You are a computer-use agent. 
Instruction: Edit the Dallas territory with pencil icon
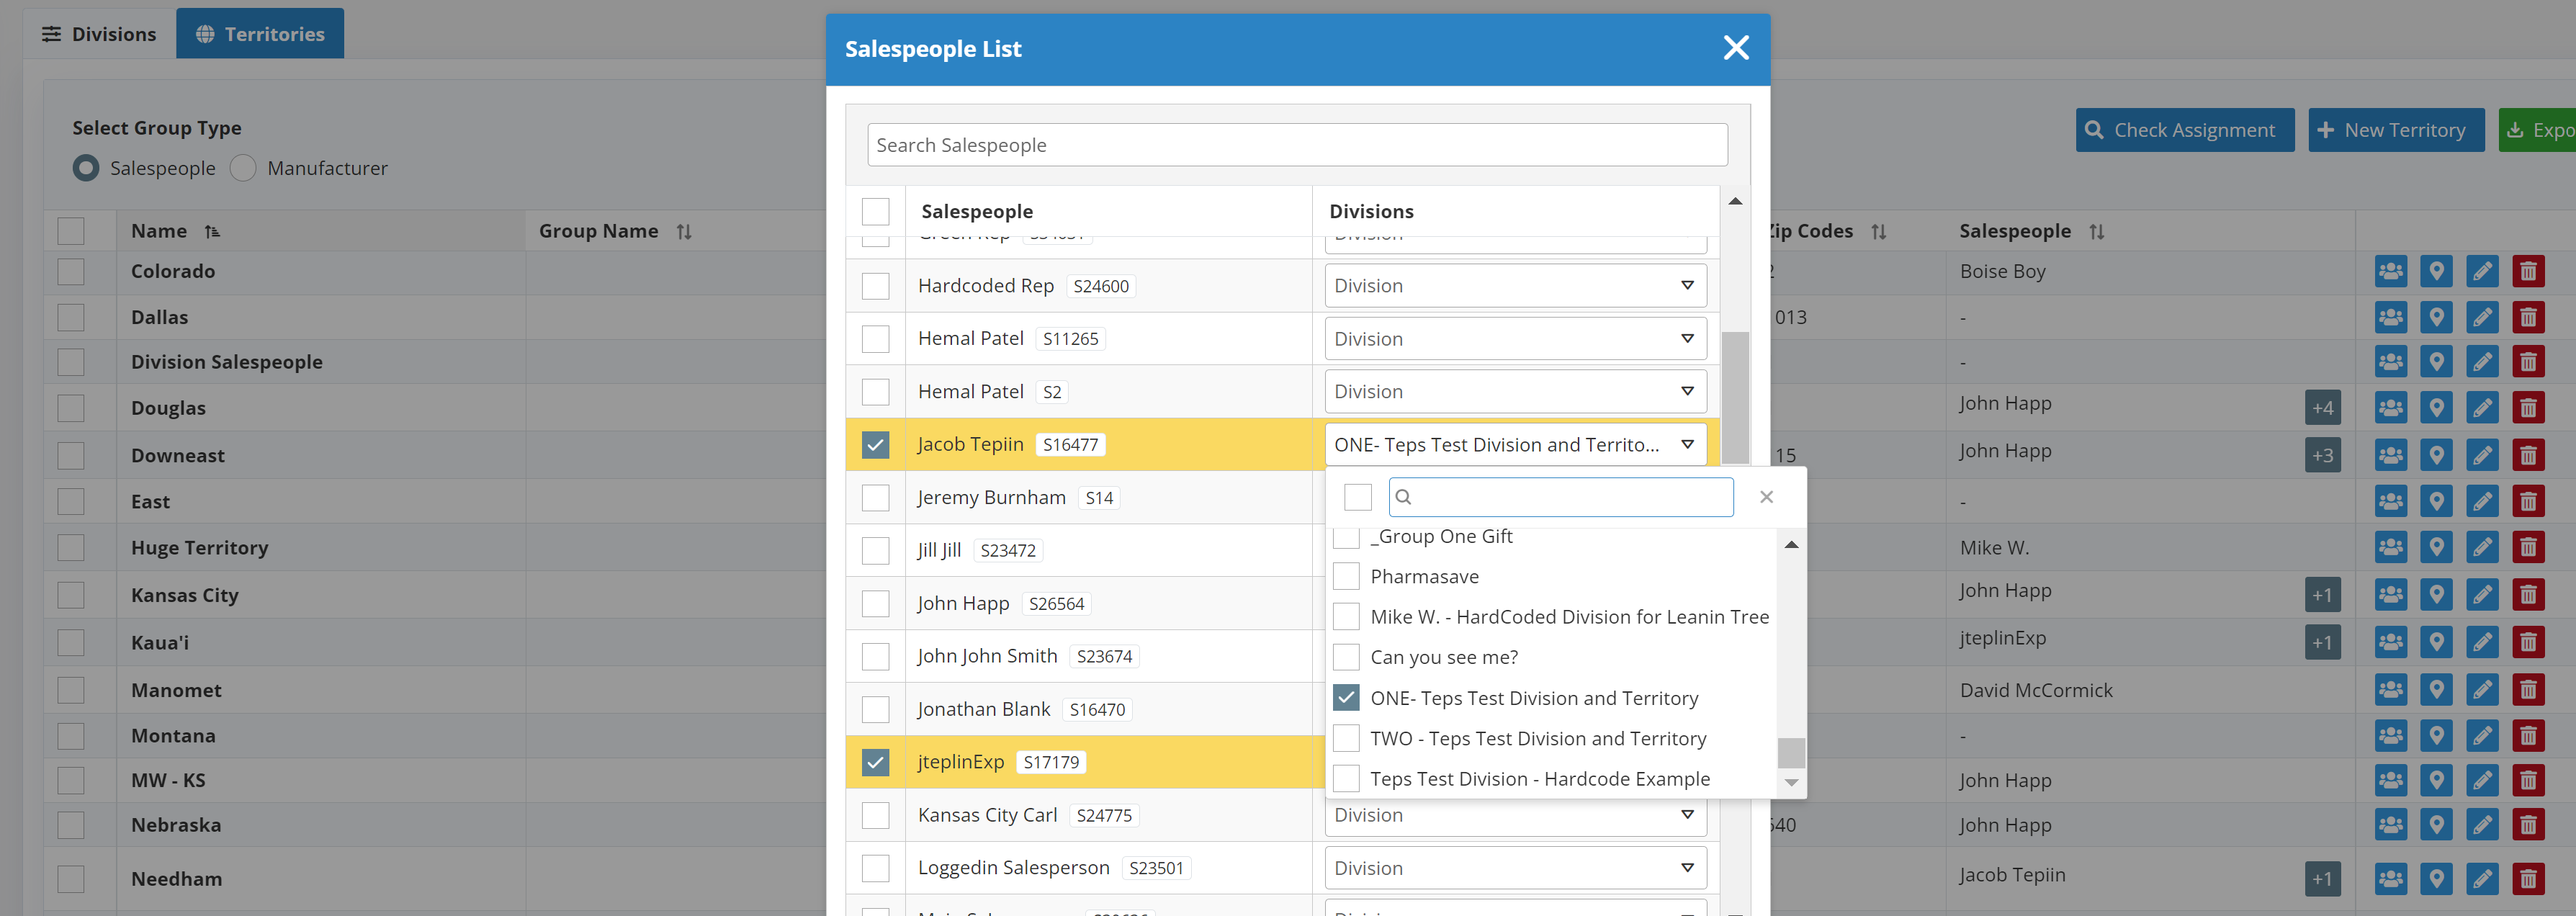[2482, 318]
